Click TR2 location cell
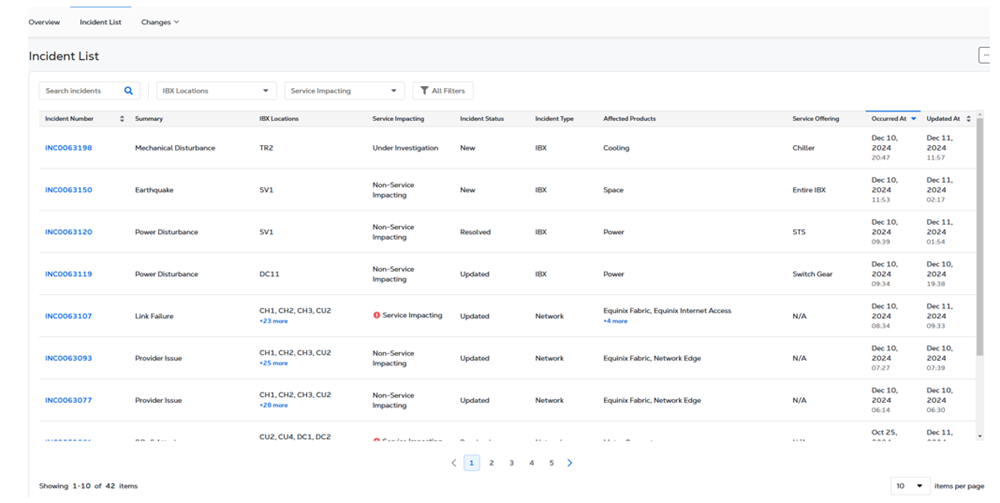This screenshot has width=1000, height=503. [x=266, y=148]
